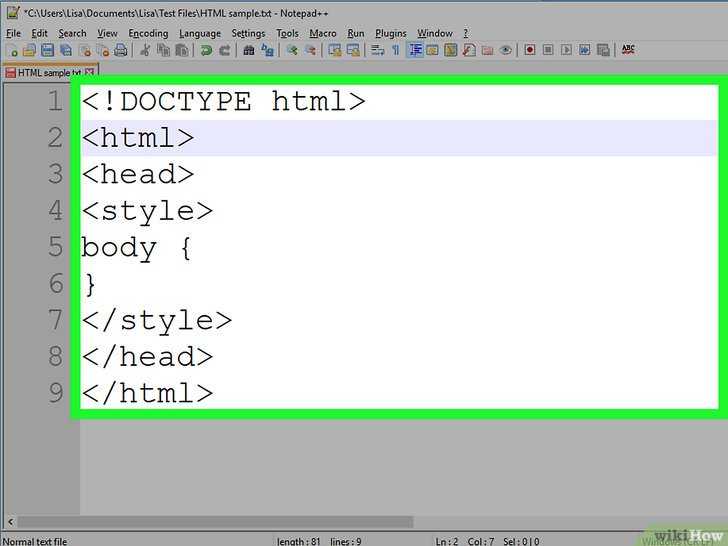The image size is (728, 546).
Task: Paste the clipboard using the Paste icon
Action: pos(182,50)
